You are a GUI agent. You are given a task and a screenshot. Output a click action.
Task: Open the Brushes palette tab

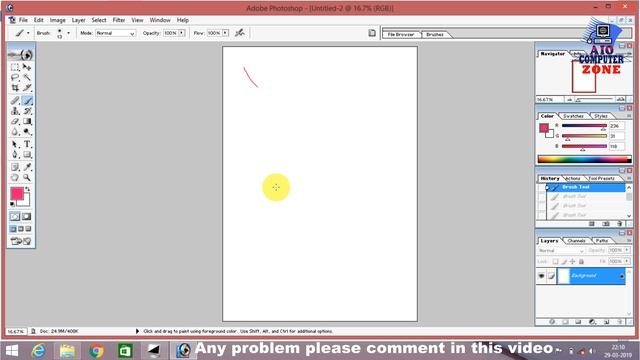pyautogui.click(x=435, y=34)
